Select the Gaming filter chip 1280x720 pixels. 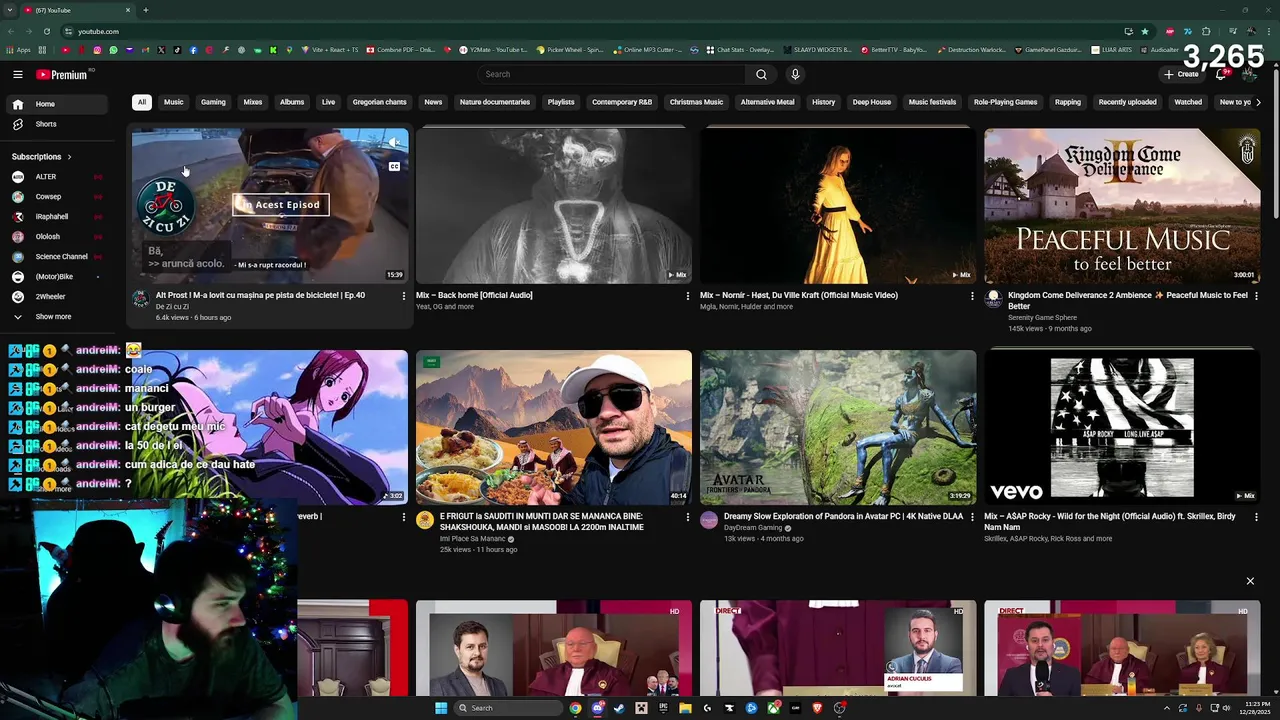[x=213, y=102]
